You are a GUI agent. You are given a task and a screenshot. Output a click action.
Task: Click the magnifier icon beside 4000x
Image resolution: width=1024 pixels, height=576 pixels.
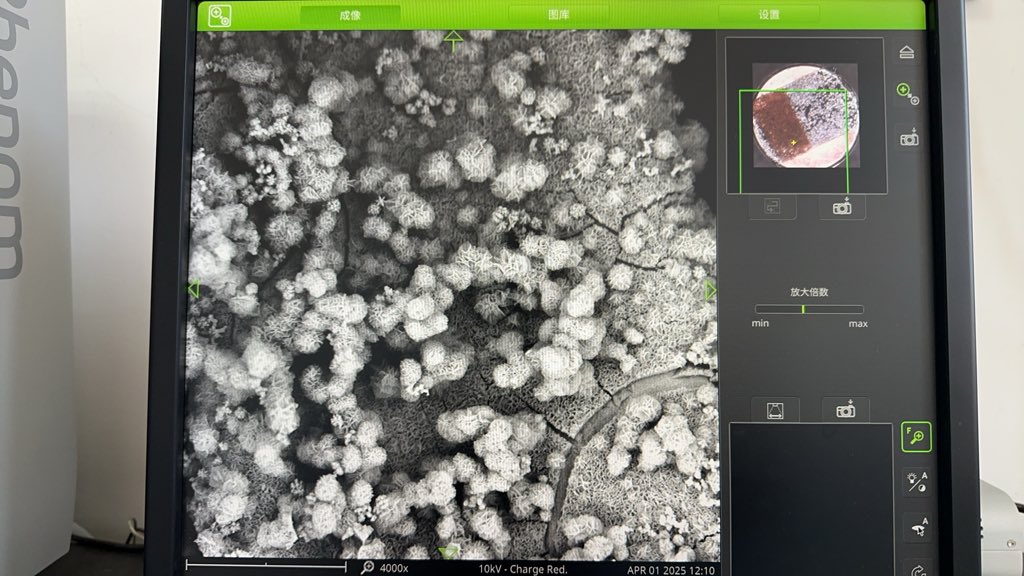(368, 568)
